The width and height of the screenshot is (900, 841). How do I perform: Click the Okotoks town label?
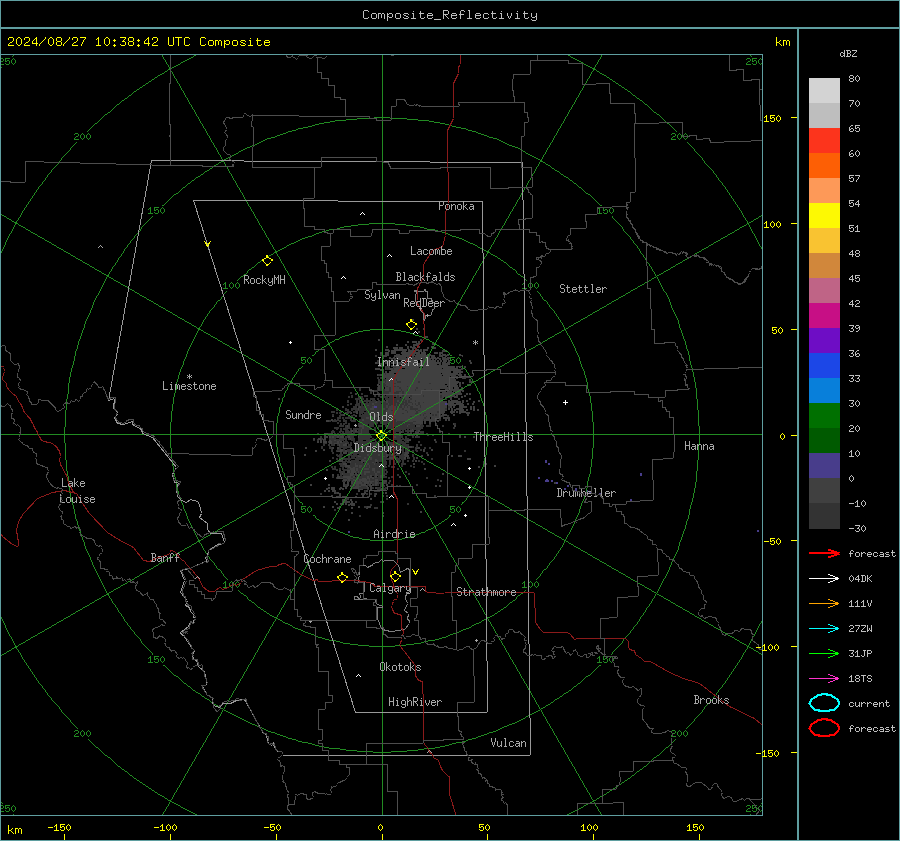pyautogui.click(x=400, y=667)
